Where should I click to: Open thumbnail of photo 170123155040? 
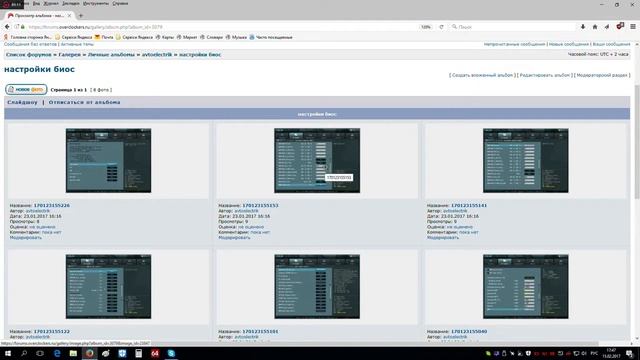[x=526, y=287]
